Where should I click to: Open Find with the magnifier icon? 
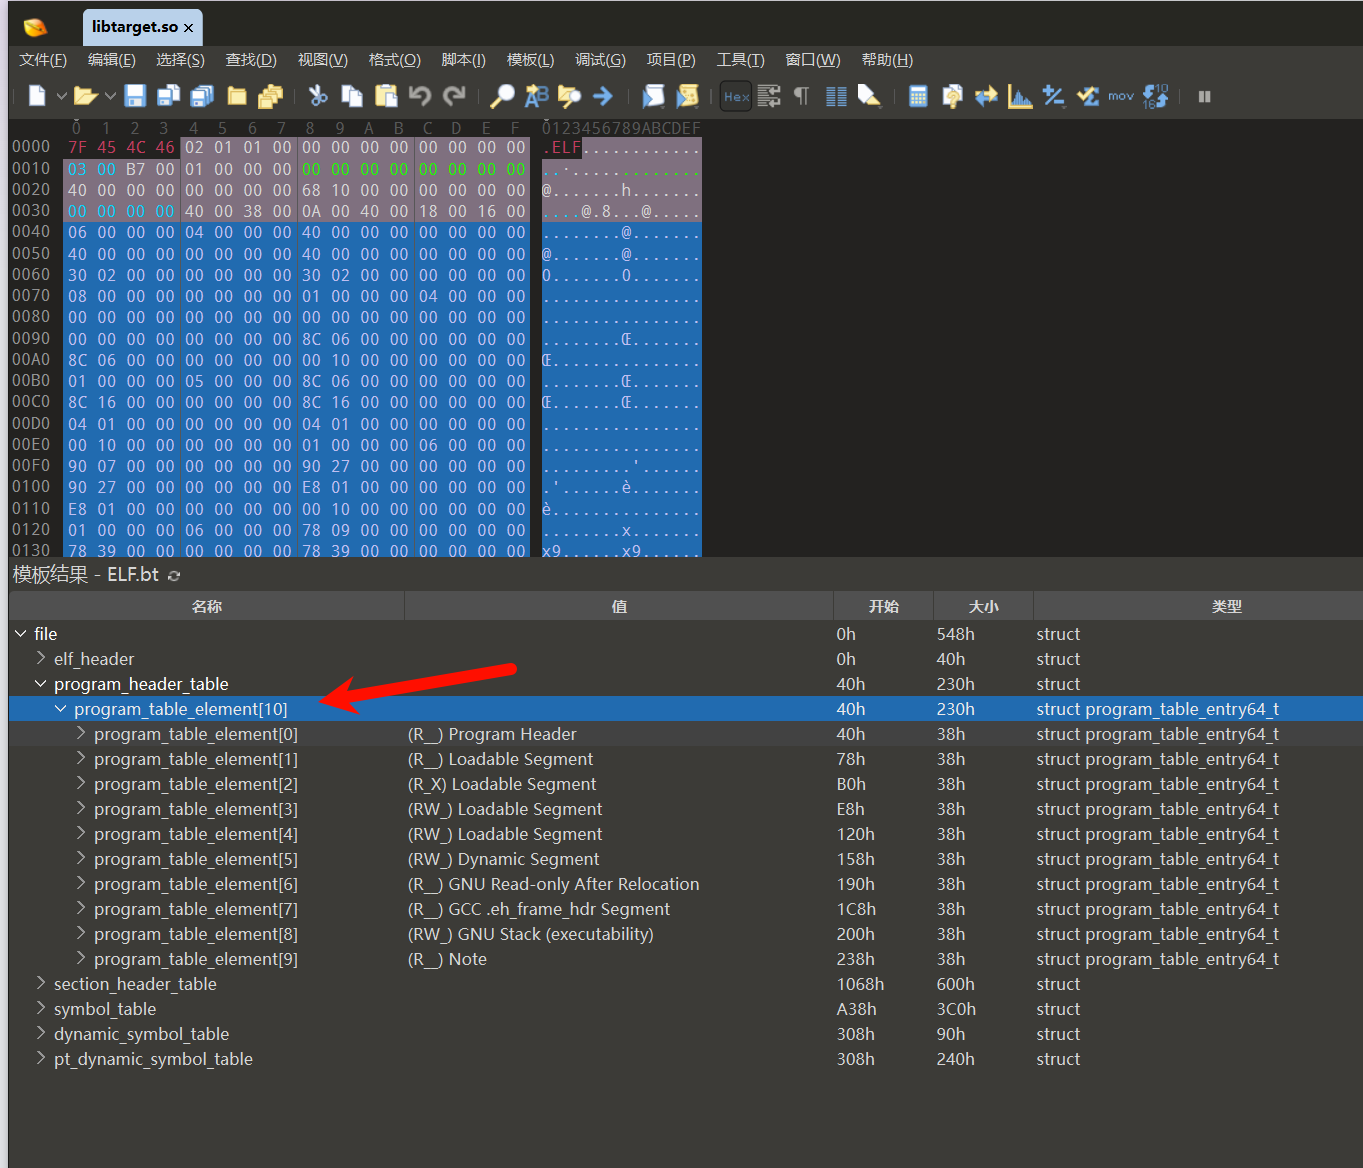pyautogui.click(x=502, y=96)
